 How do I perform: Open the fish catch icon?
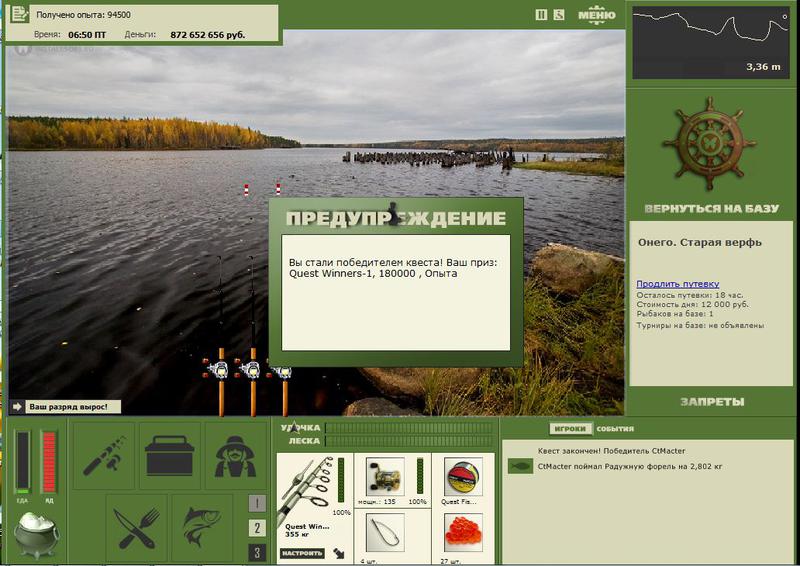(202, 528)
